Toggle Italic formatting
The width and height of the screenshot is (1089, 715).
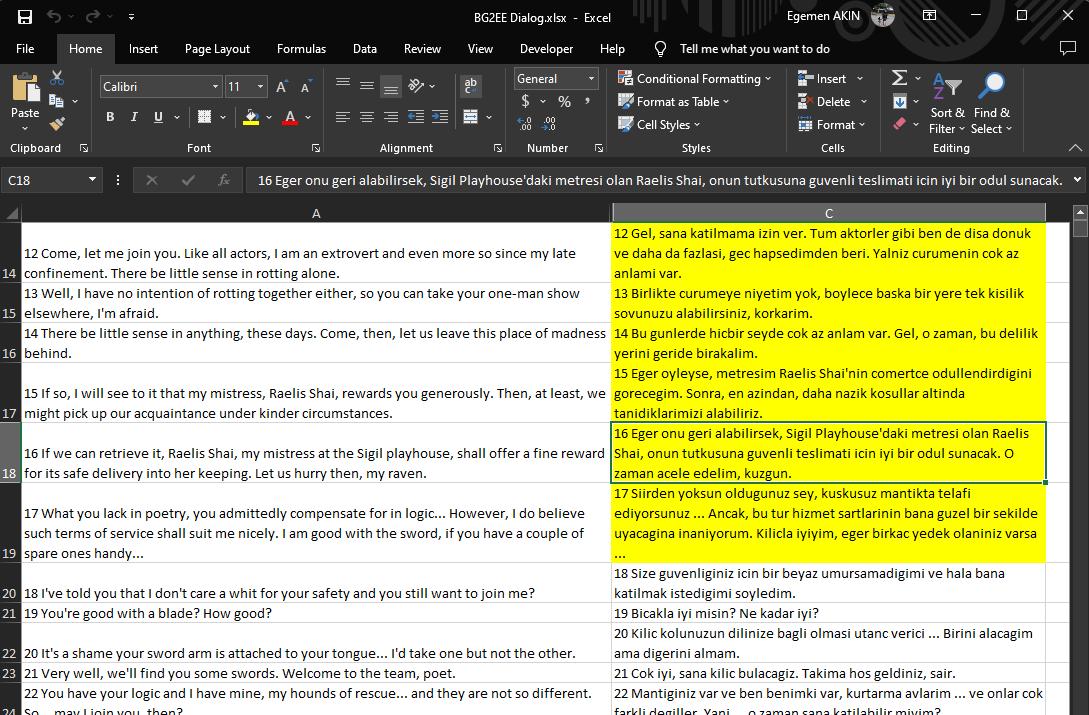(134, 117)
